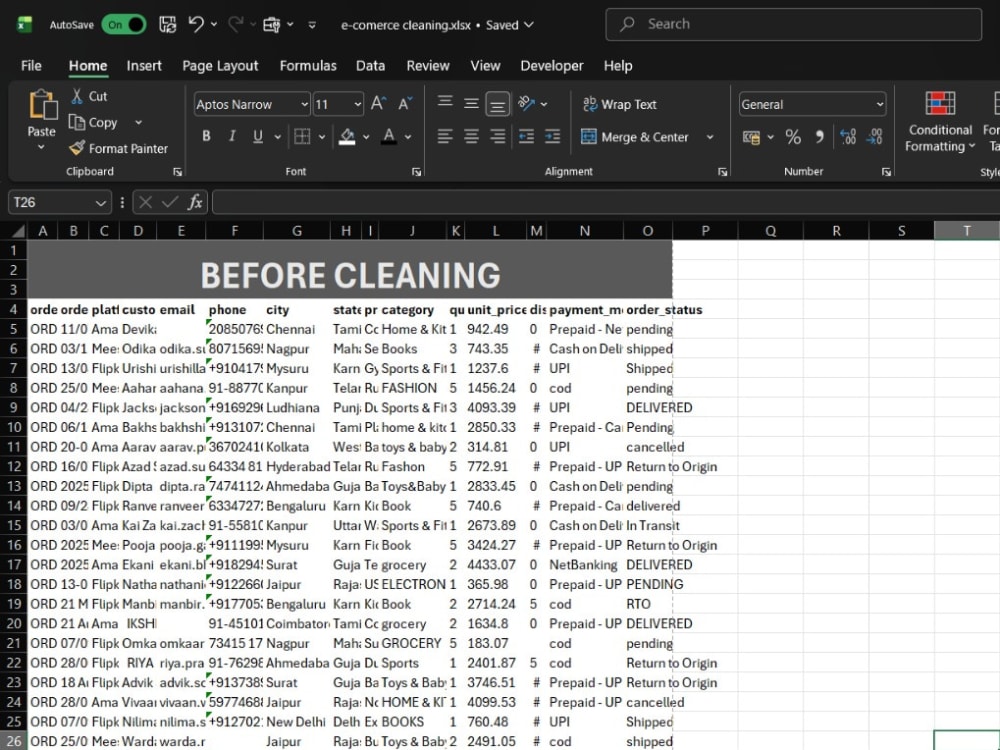
Task: Apply italic formatting
Action: point(232,136)
